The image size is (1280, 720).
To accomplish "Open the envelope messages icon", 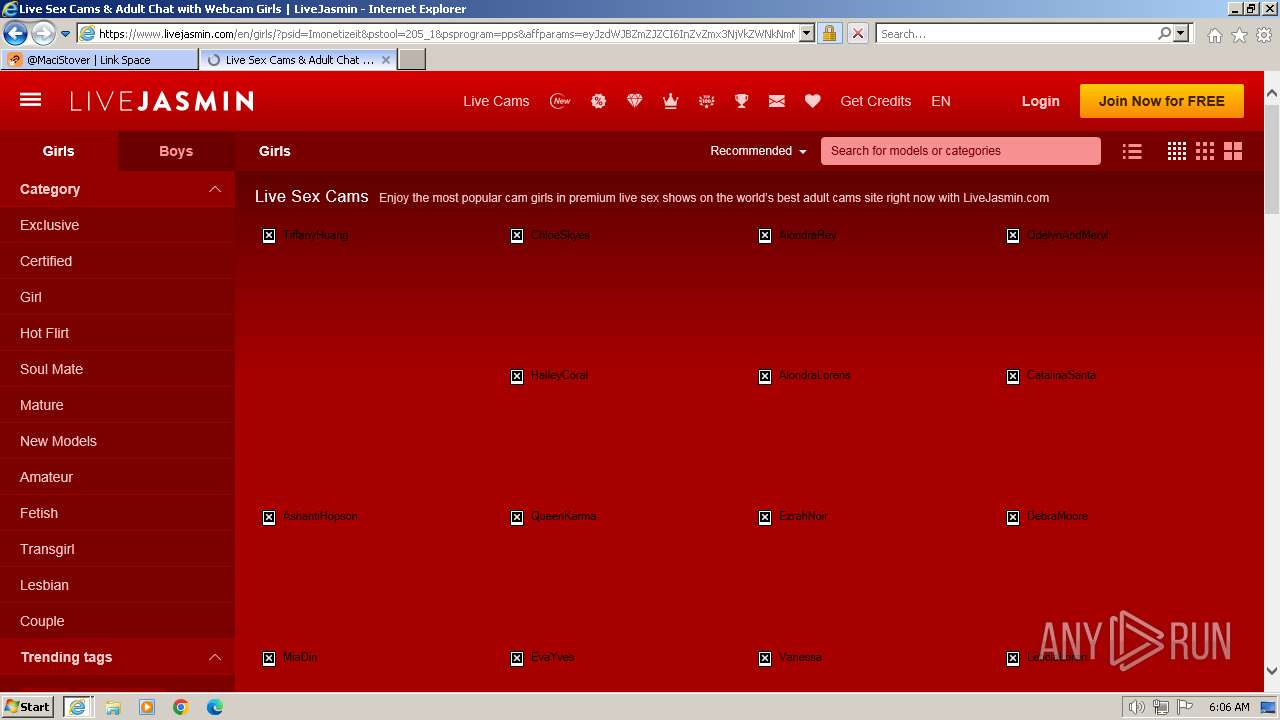I will tap(777, 101).
